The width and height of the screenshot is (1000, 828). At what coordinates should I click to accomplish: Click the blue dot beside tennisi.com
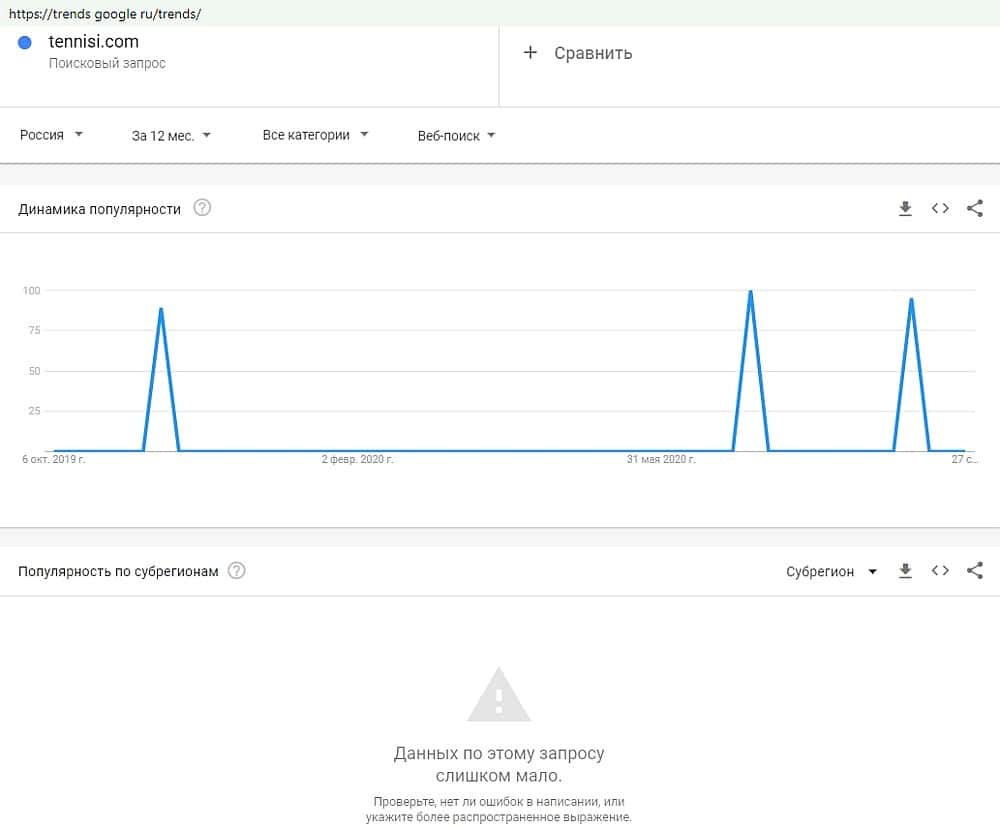[25, 43]
